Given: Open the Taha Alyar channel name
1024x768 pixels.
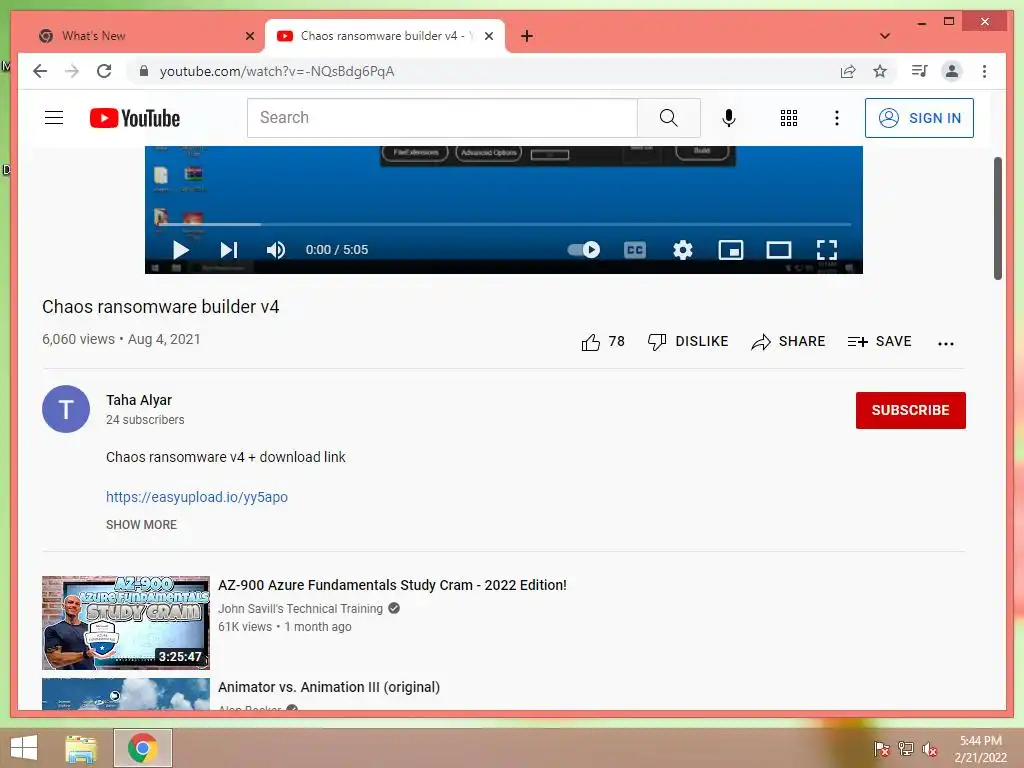Looking at the screenshot, I should [139, 400].
